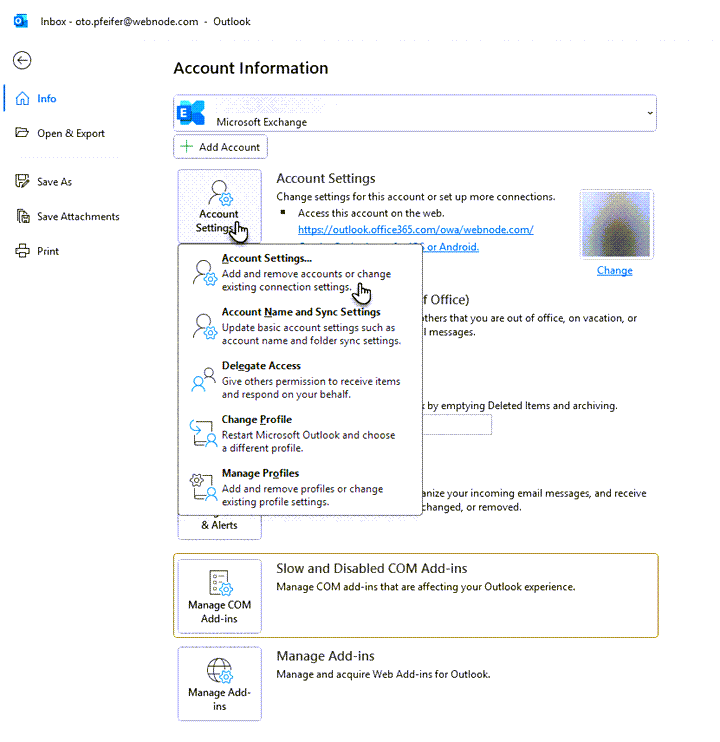Viewport: 720px width, 742px height.
Task: Open the outlook.office365.com web link
Action: tap(415, 230)
